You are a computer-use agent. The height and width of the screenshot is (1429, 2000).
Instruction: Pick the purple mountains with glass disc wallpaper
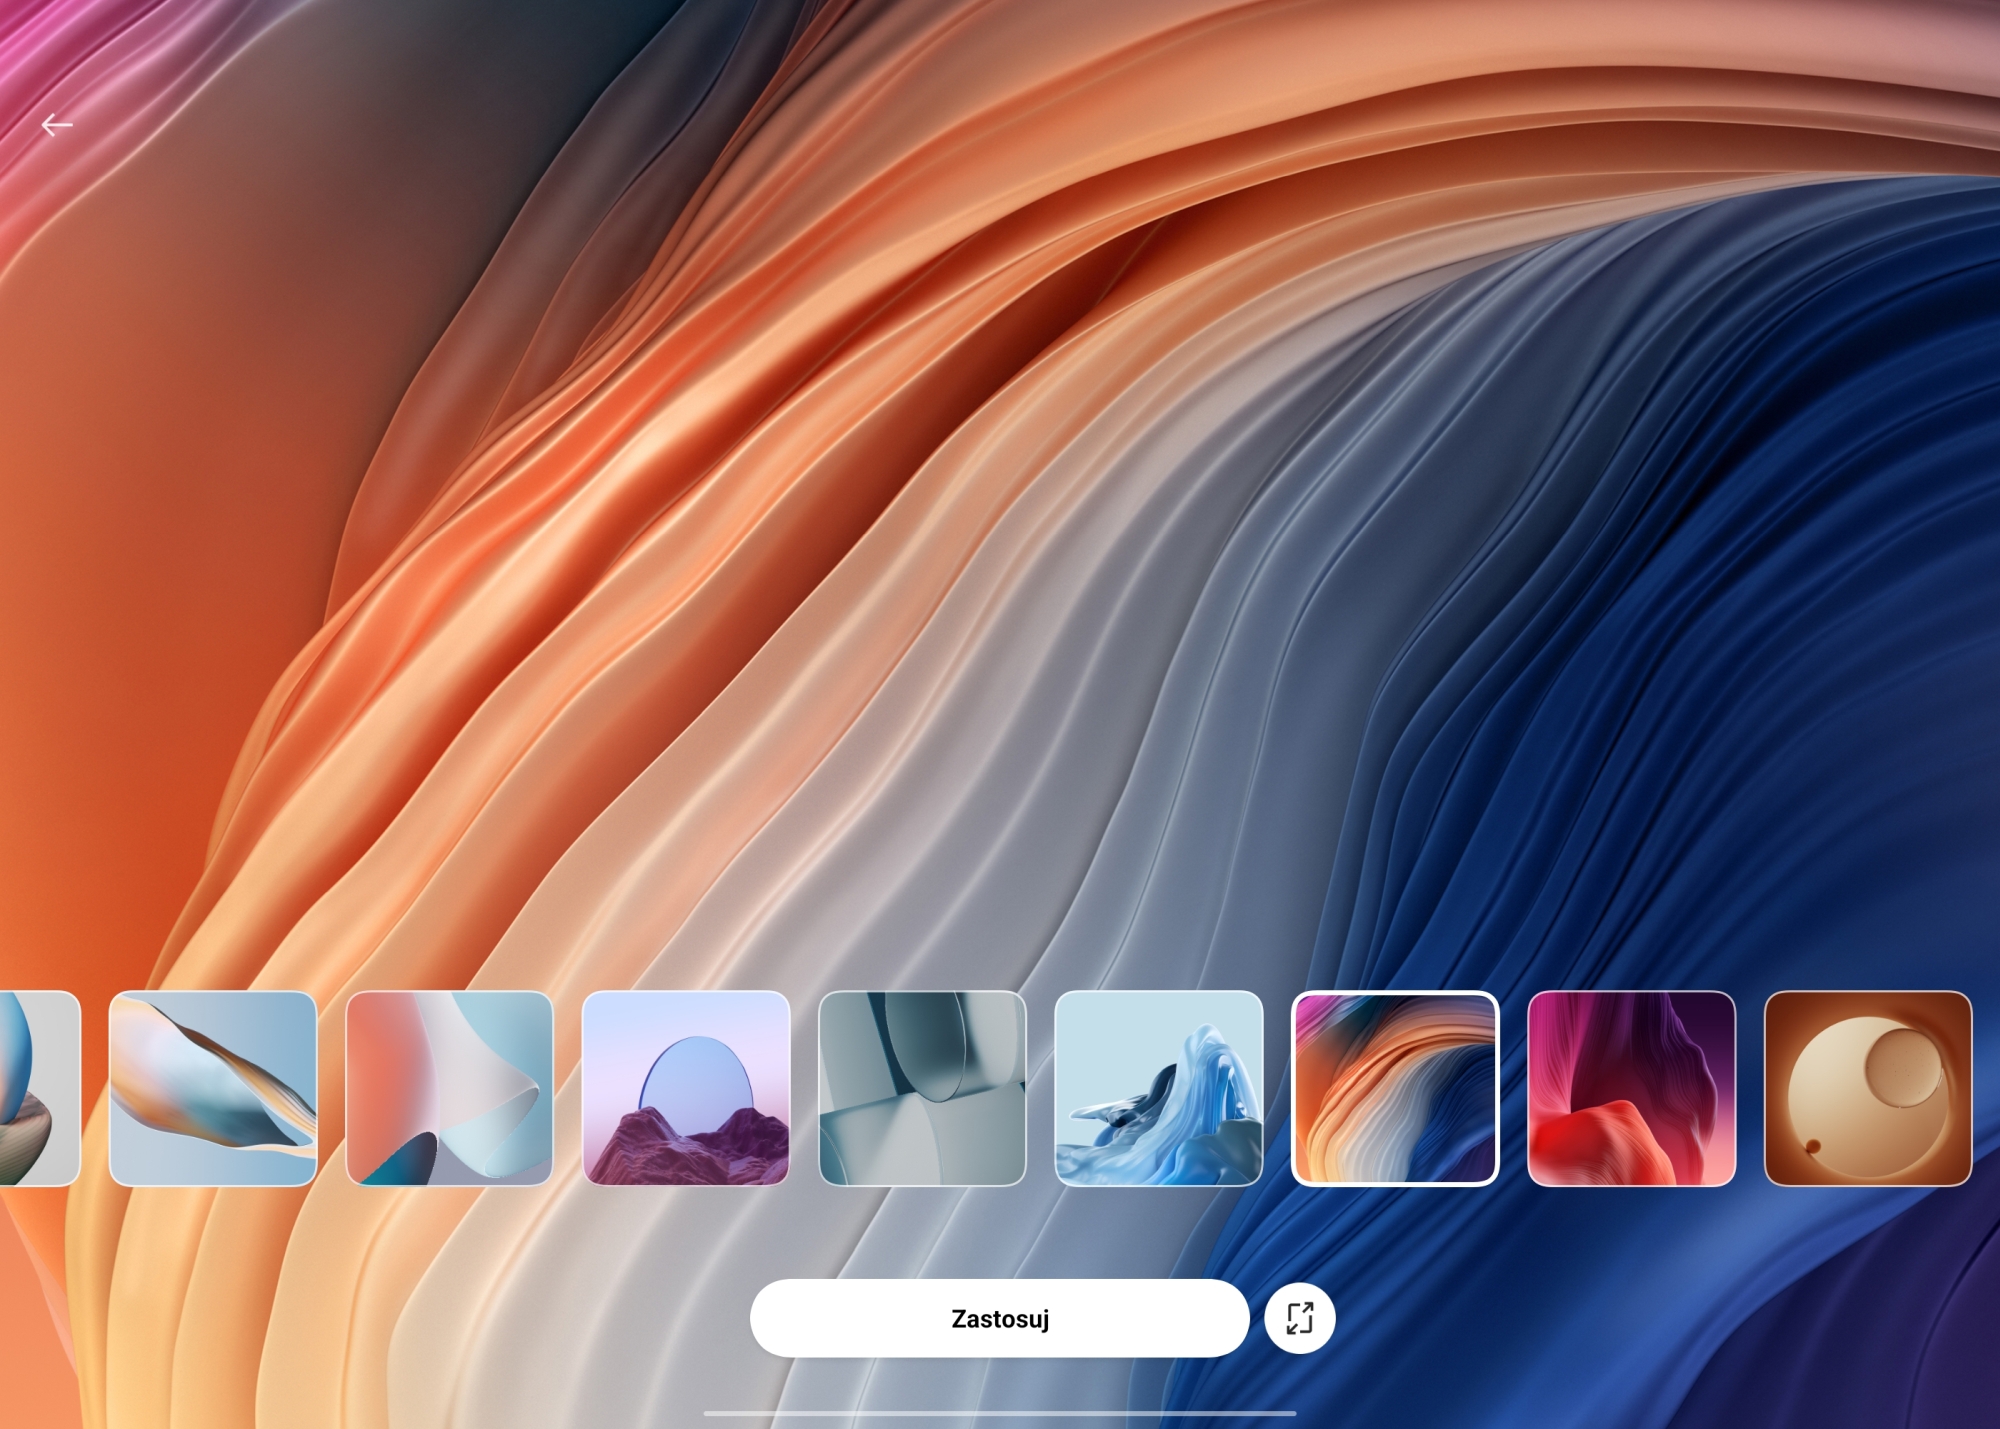[x=686, y=1088]
